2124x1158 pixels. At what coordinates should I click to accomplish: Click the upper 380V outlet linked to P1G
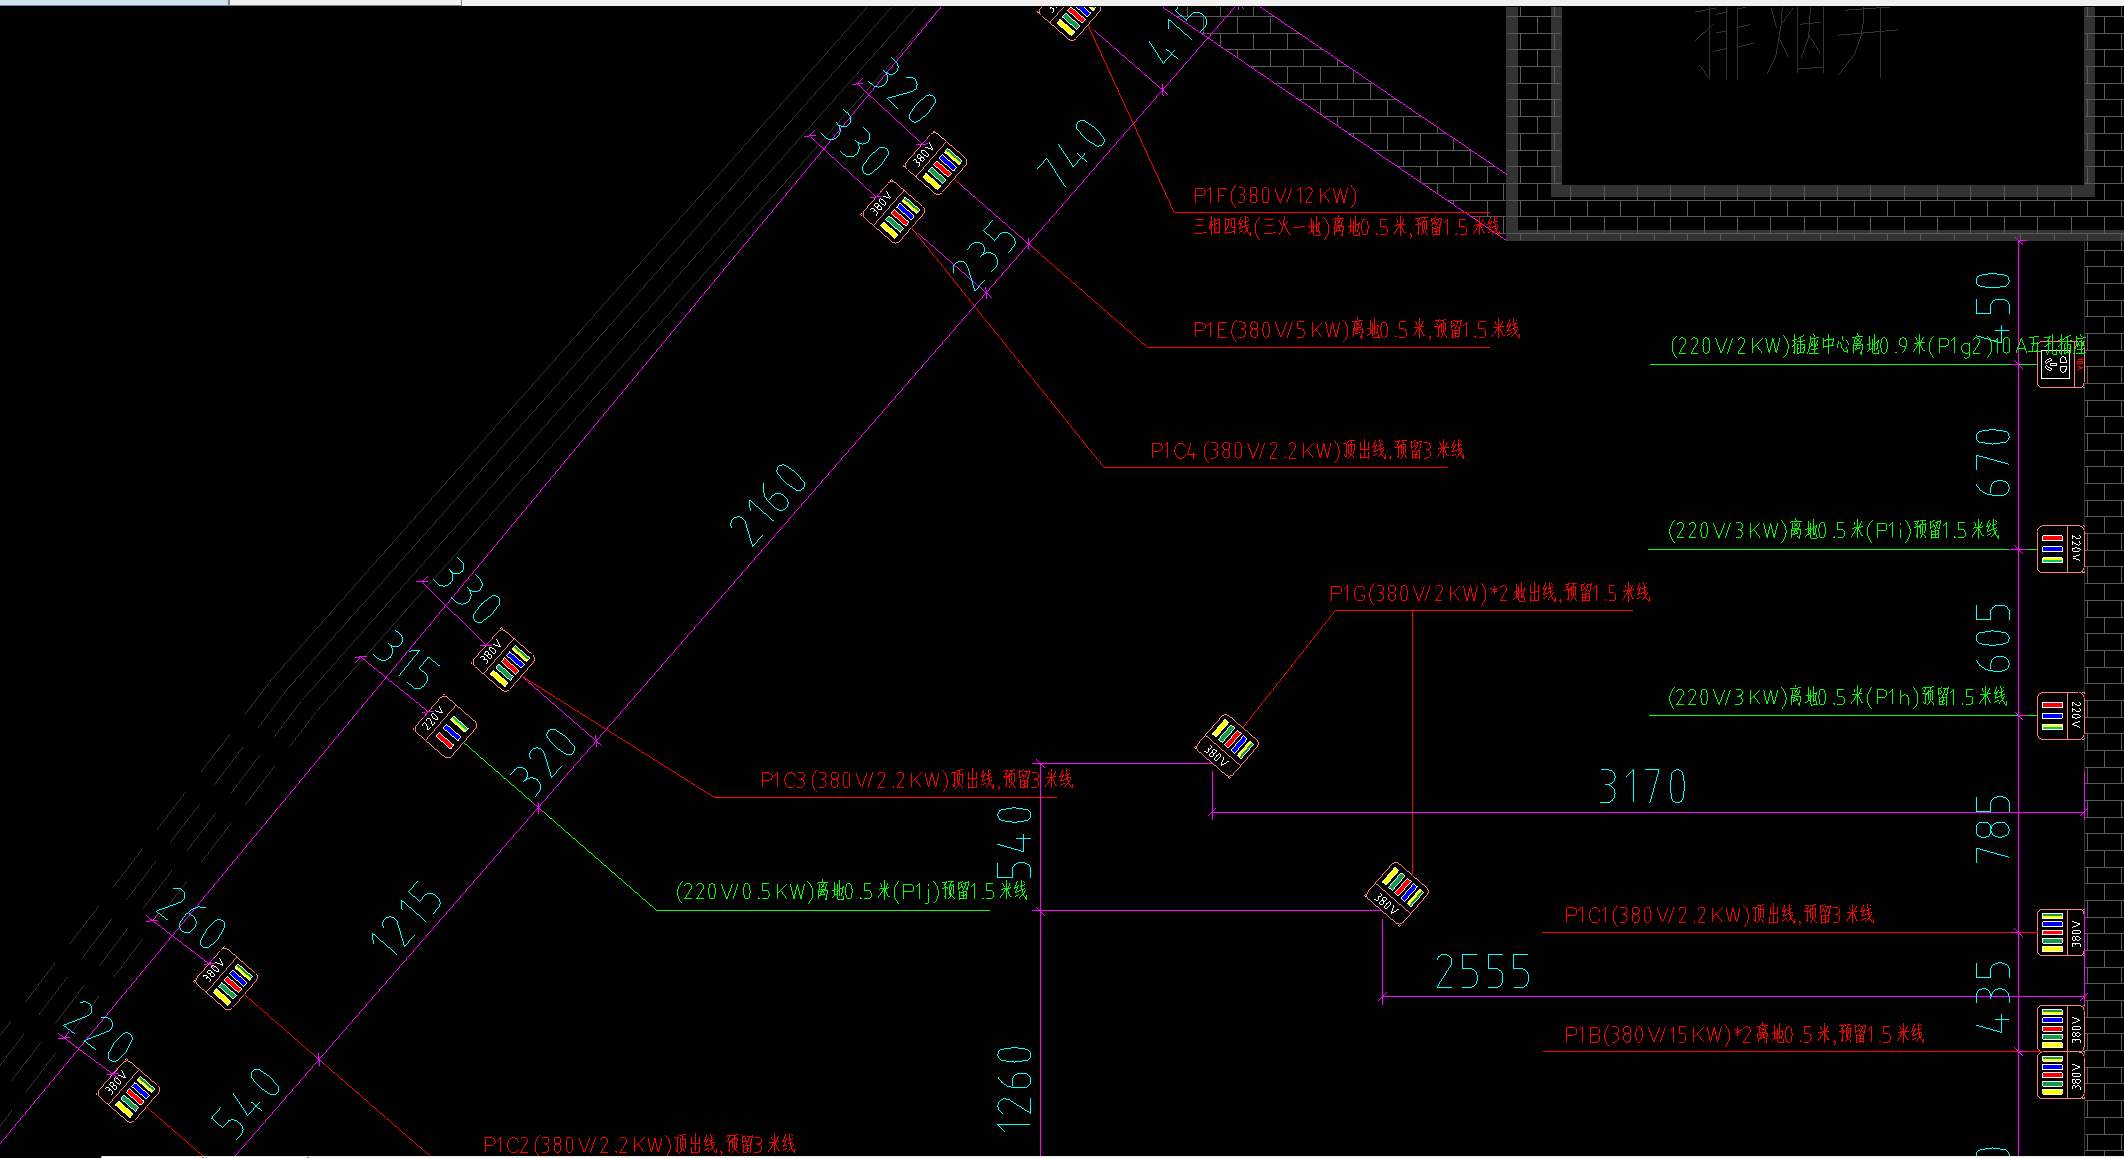1227,745
